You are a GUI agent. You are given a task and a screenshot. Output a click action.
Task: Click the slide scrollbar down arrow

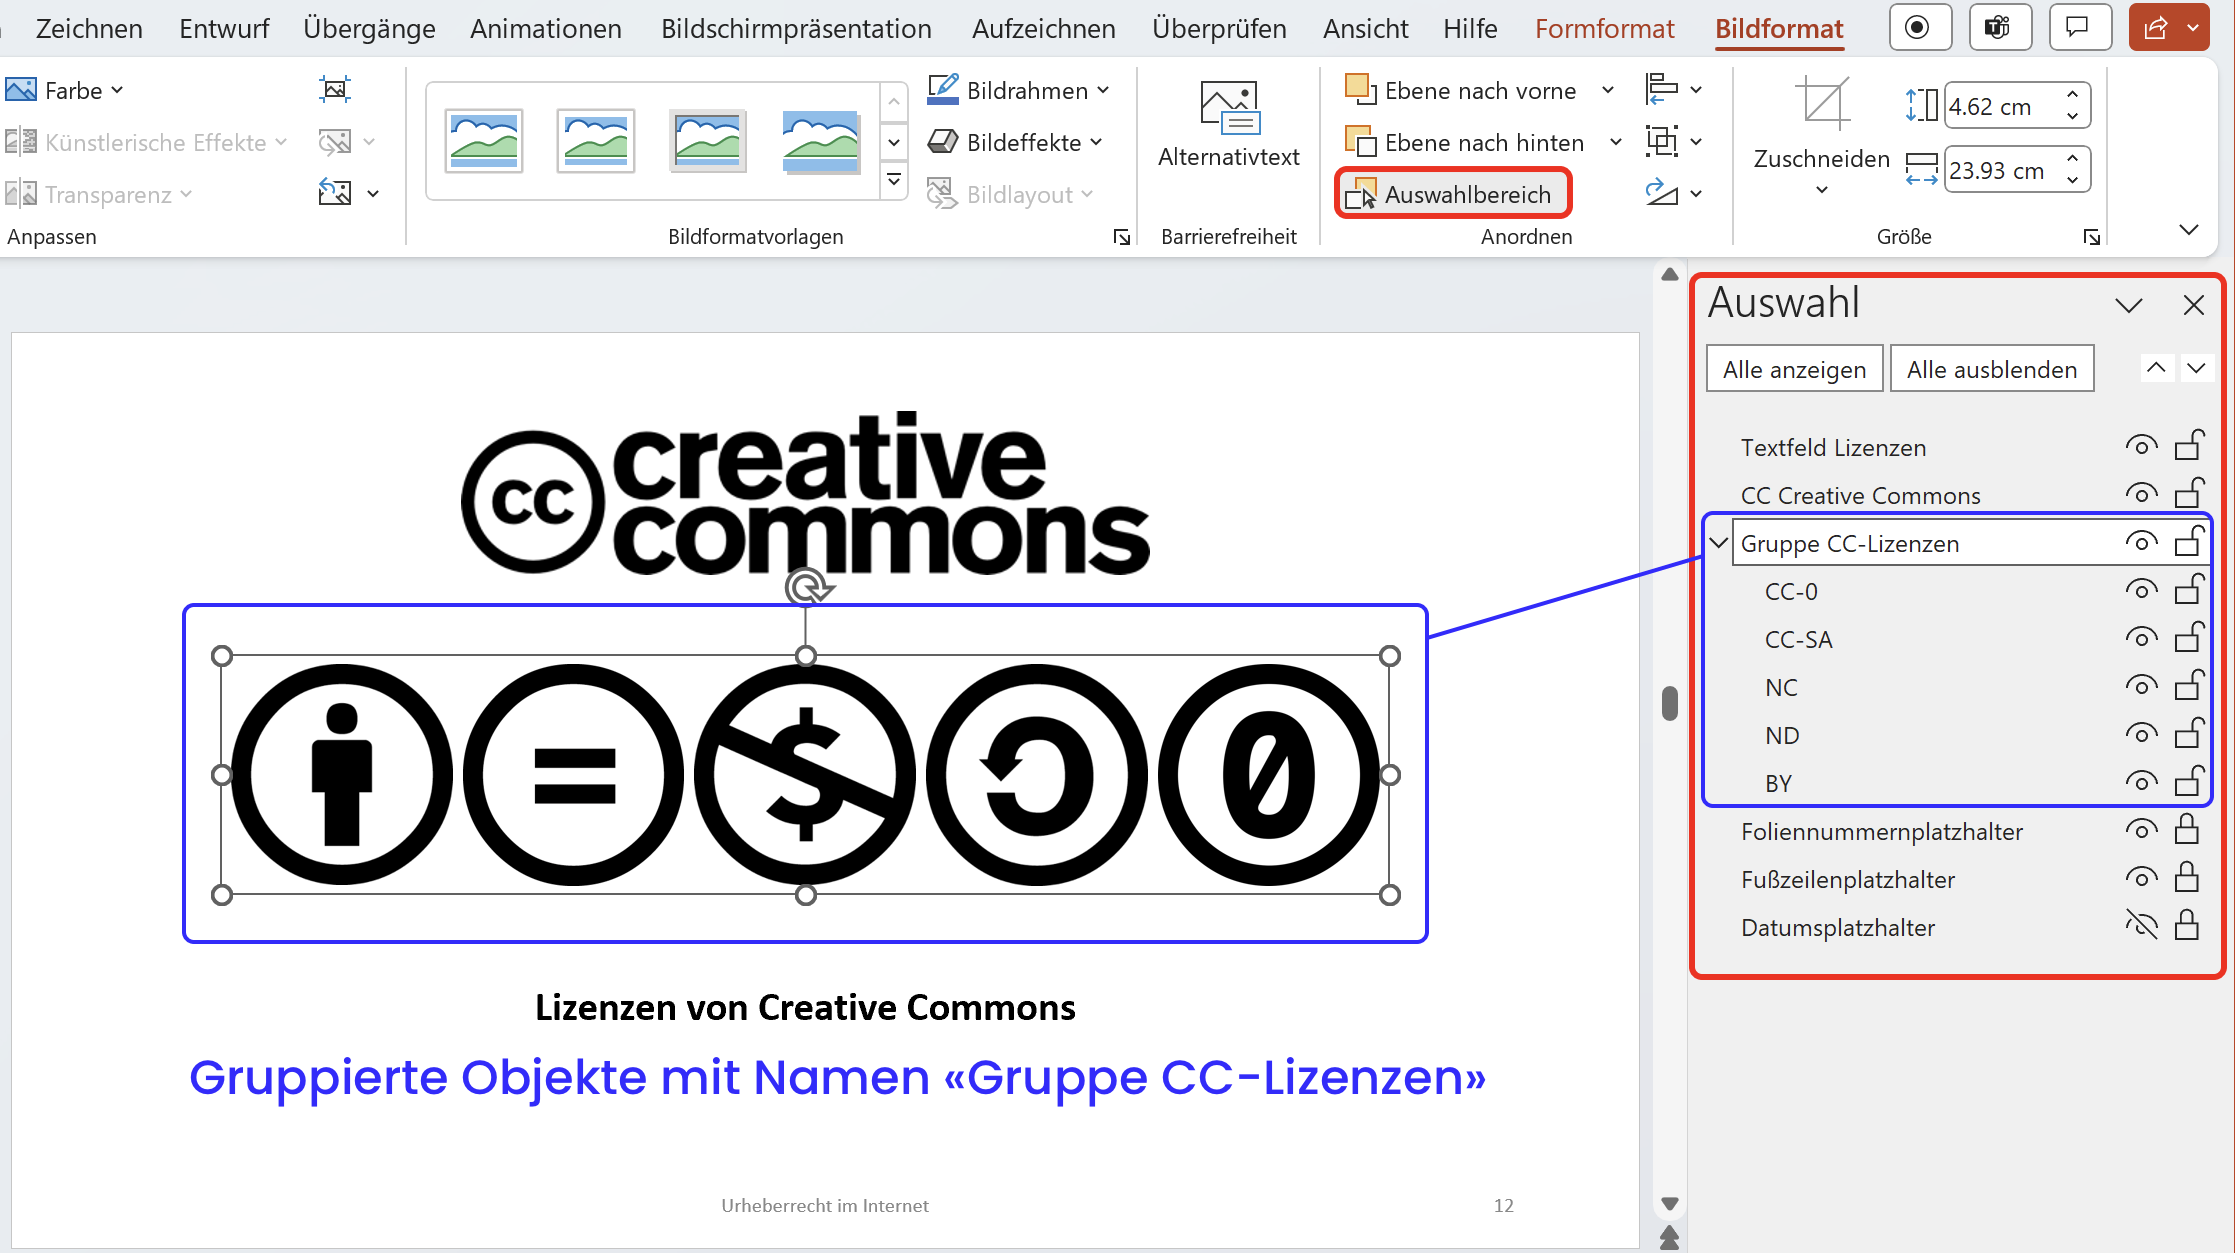pos(1669,1204)
